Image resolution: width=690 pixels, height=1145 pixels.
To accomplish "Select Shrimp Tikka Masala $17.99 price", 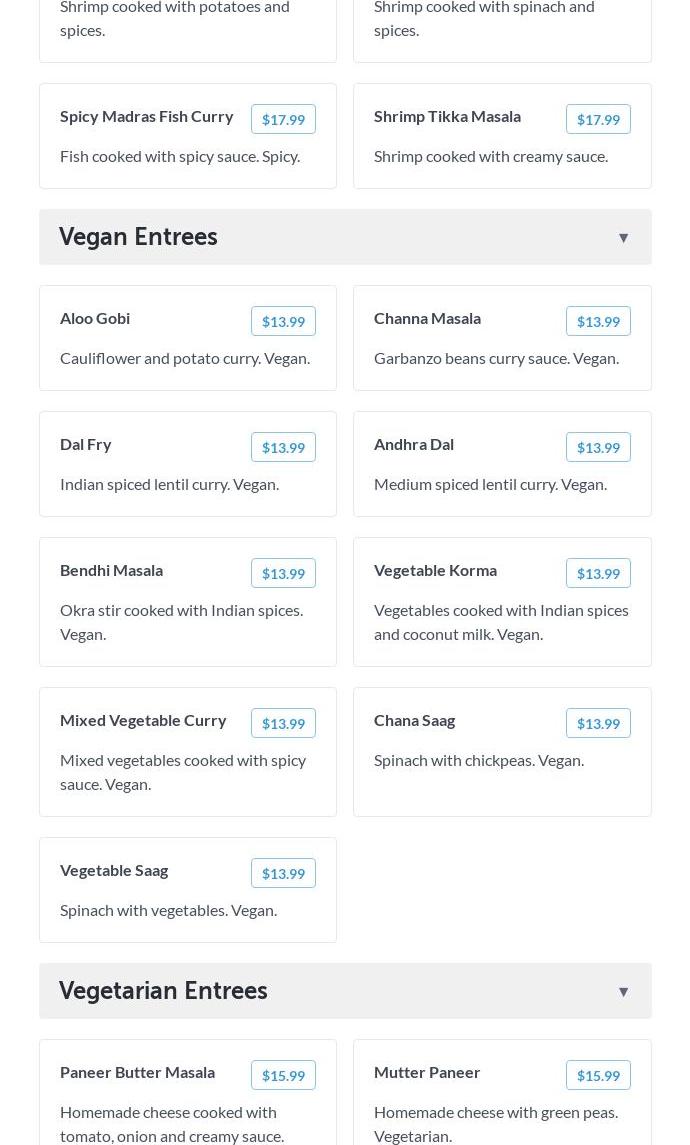I will [598, 119].
